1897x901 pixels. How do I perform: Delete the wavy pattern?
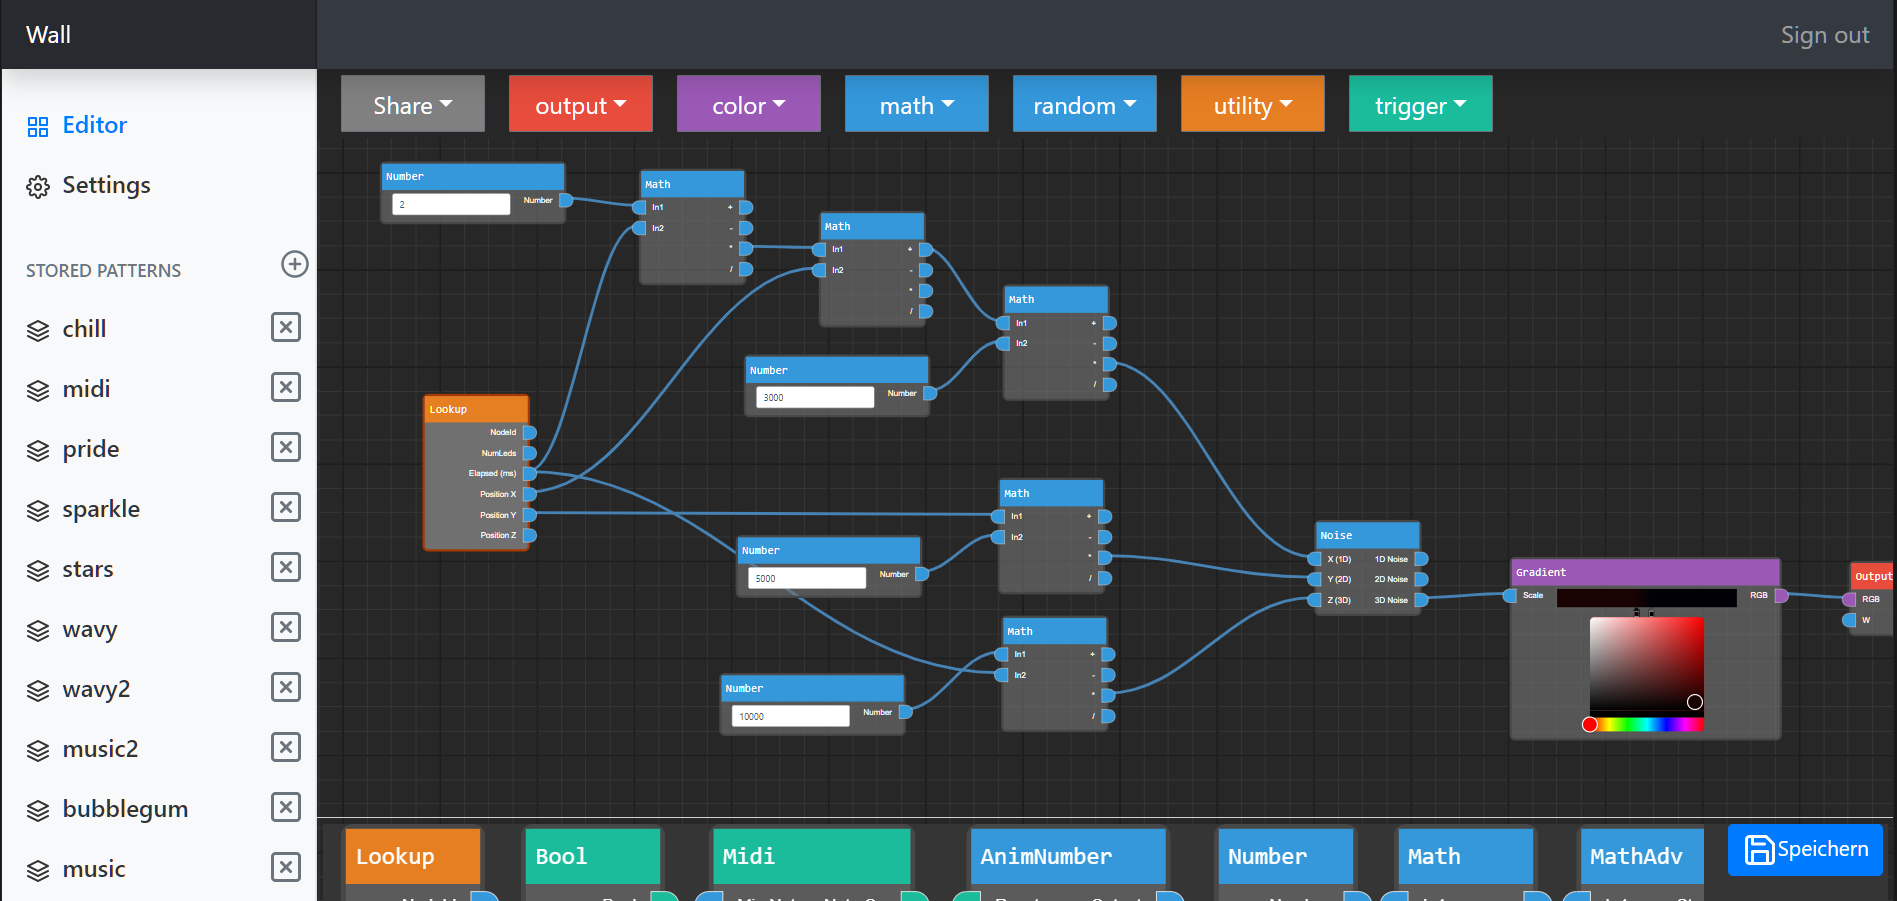[x=286, y=627]
